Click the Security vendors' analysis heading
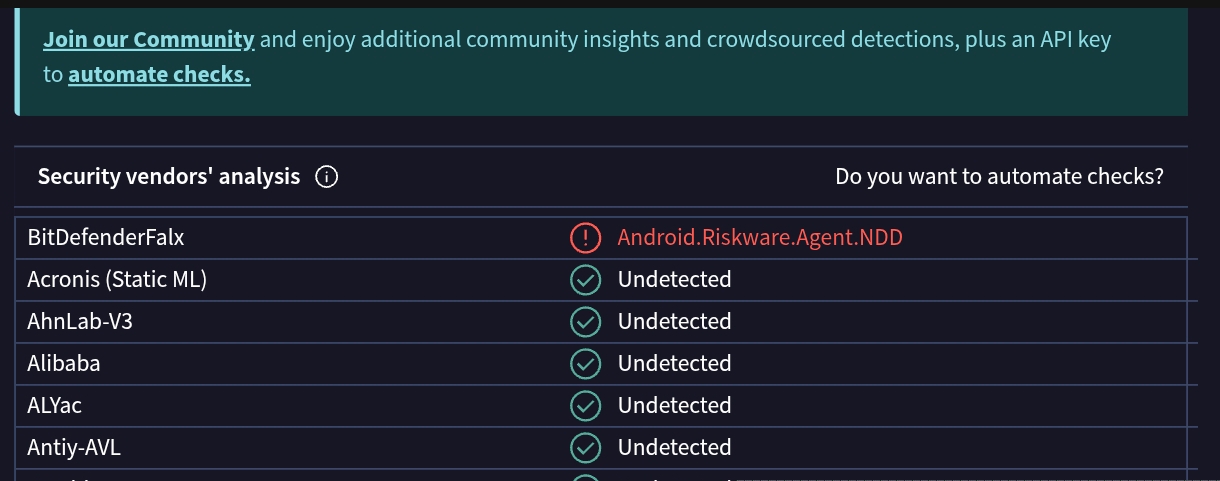Image resolution: width=1220 pixels, height=481 pixels. pos(169,177)
